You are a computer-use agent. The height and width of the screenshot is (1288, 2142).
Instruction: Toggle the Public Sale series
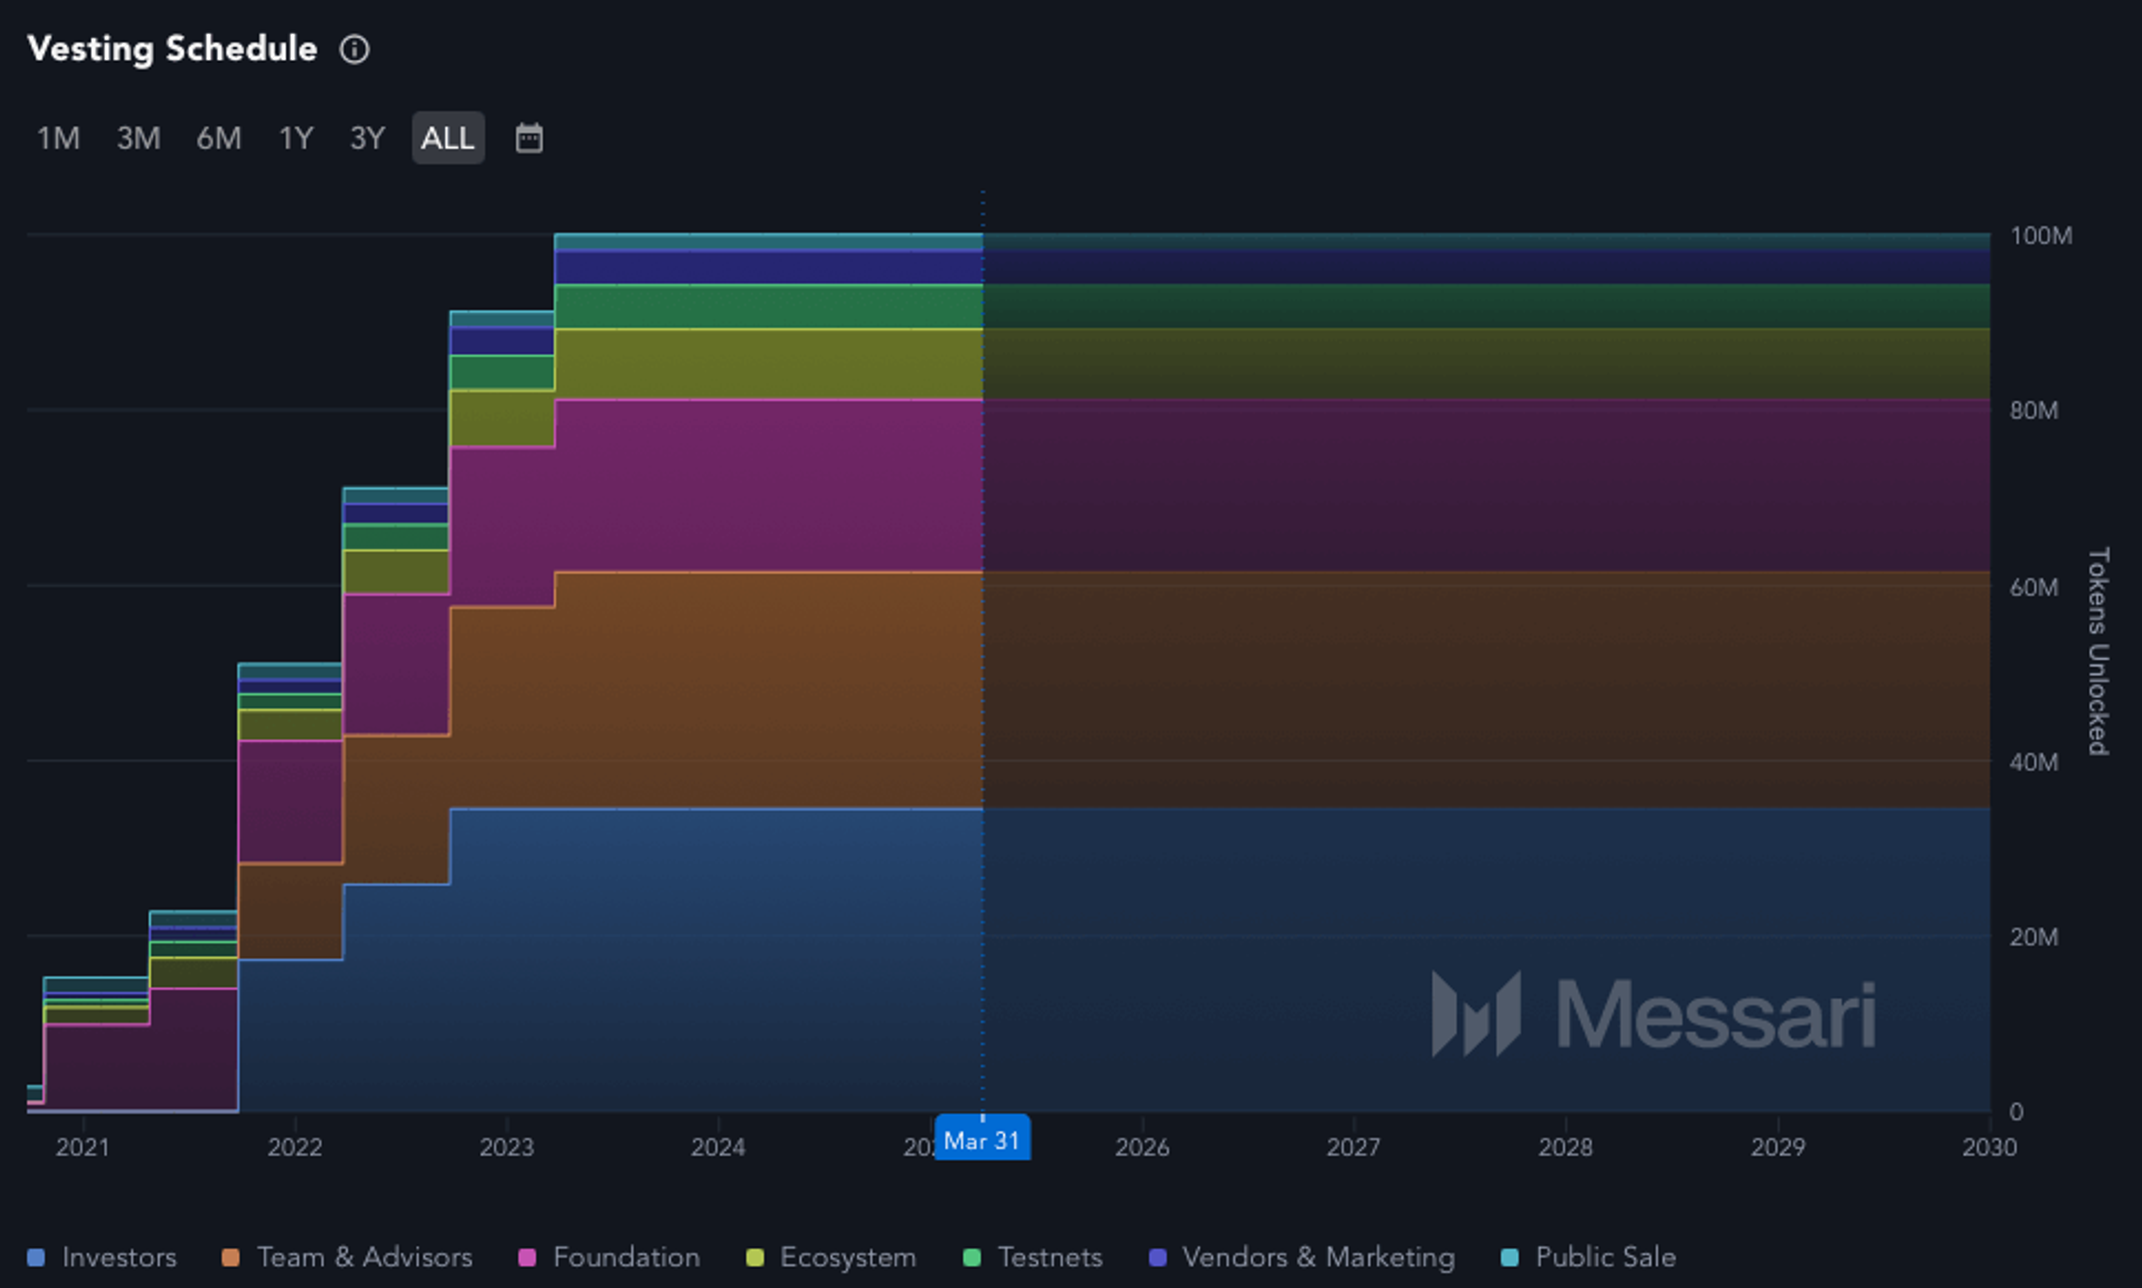pyautogui.click(x=1588, y=1257)
